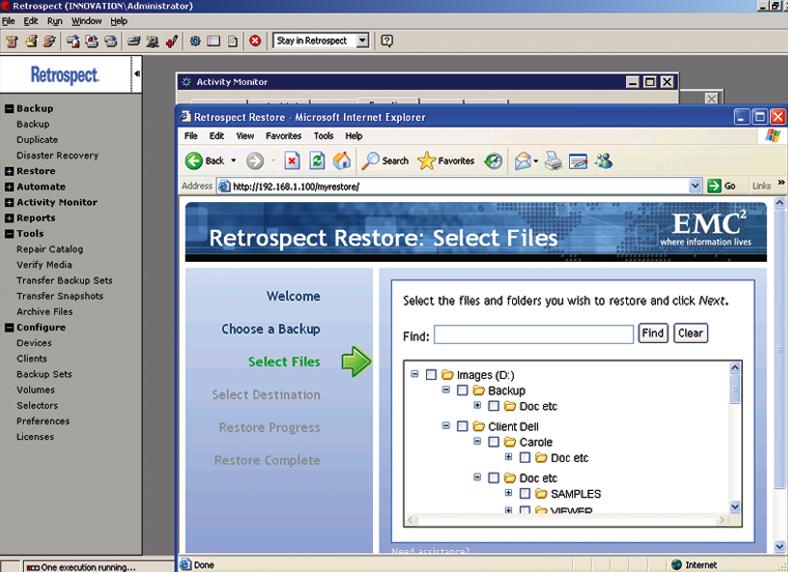Refresh the page in Internet Explorer

pyautogui.click(x=317, y=161)
